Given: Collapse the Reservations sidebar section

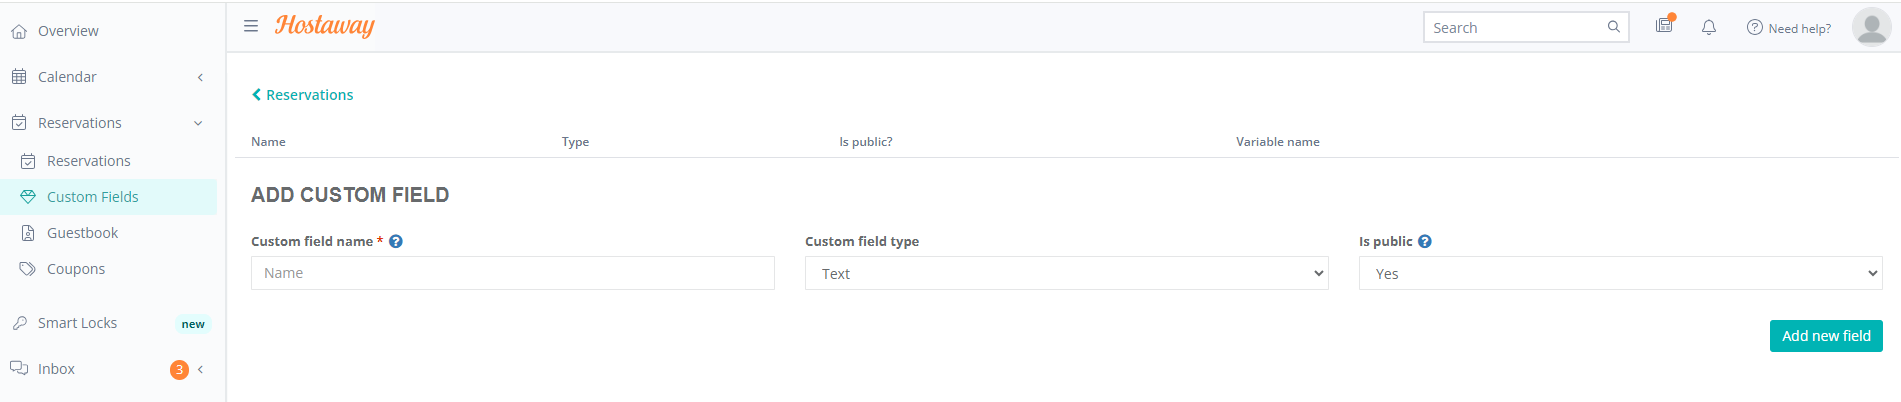Looking at the screenshot, I should tap(198, 123).
